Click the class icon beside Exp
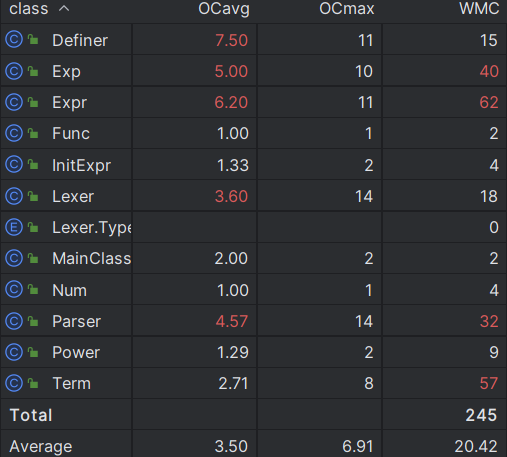The height and width of the screenshot is (457, 507). click(14, 71)
